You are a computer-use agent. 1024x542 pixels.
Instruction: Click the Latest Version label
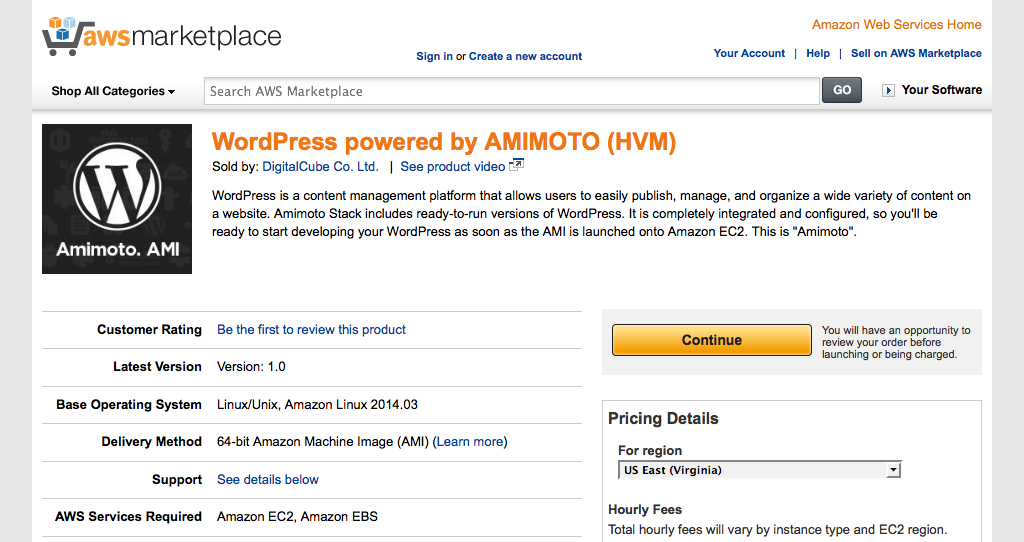pos(157,367)
